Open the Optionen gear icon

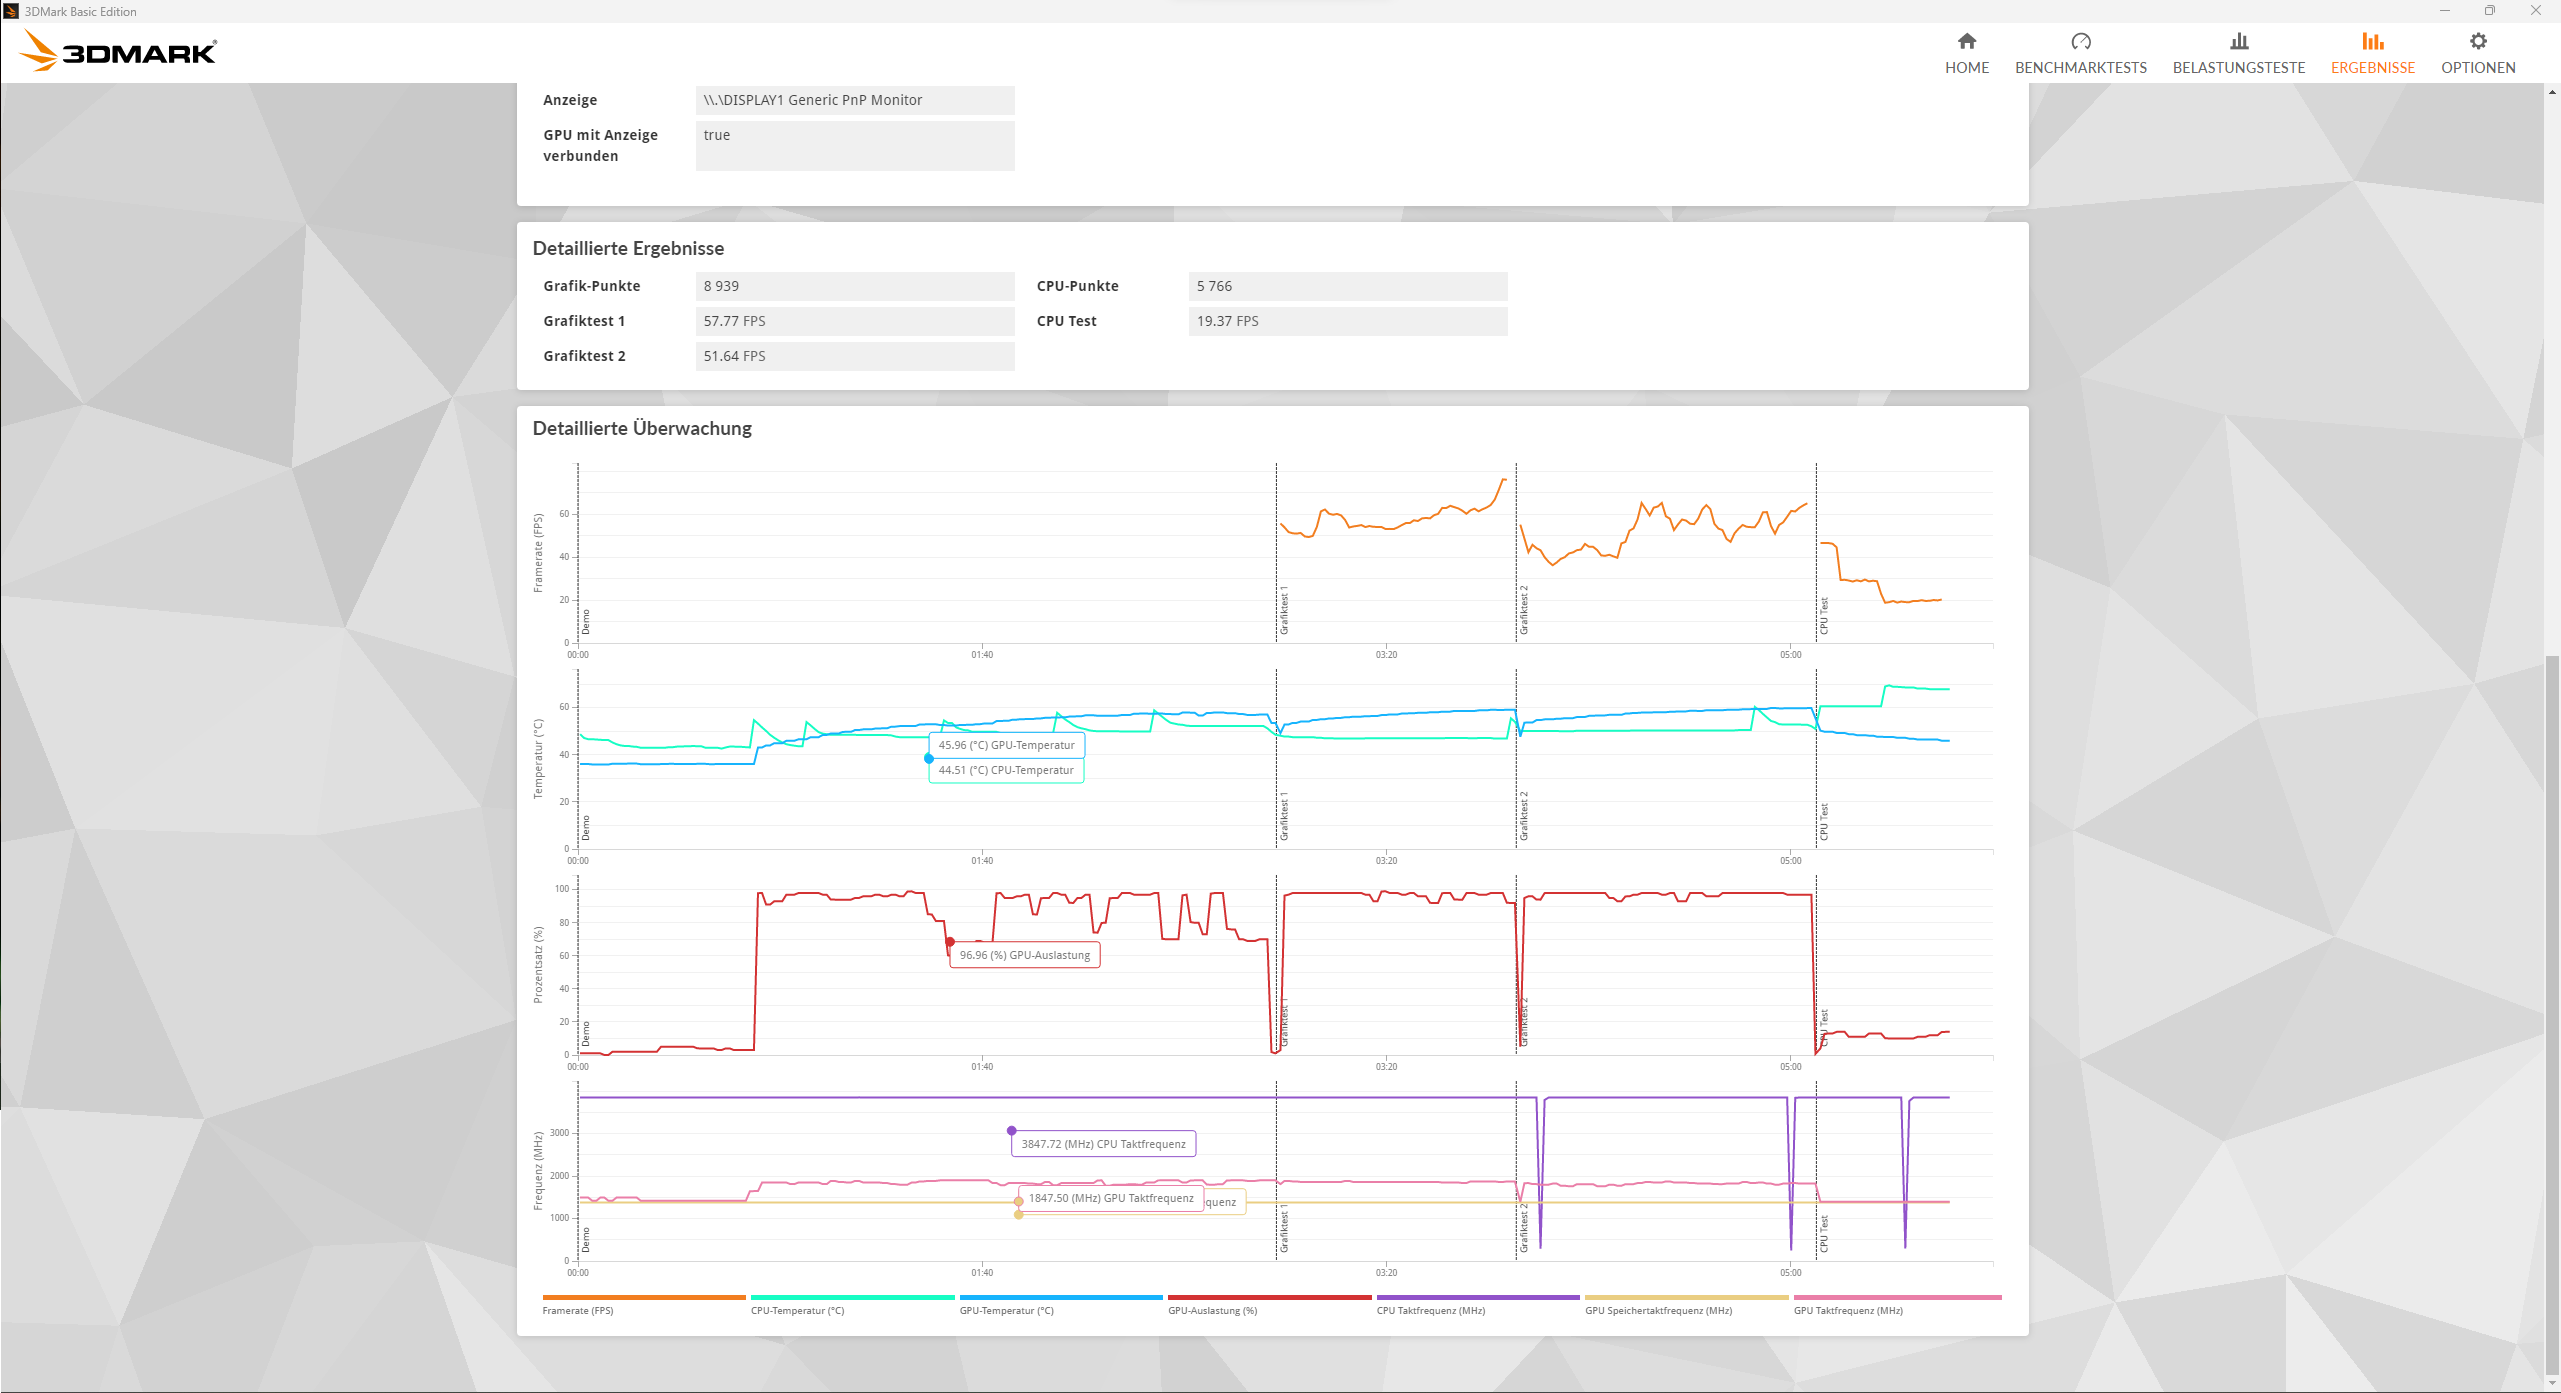2477,41
